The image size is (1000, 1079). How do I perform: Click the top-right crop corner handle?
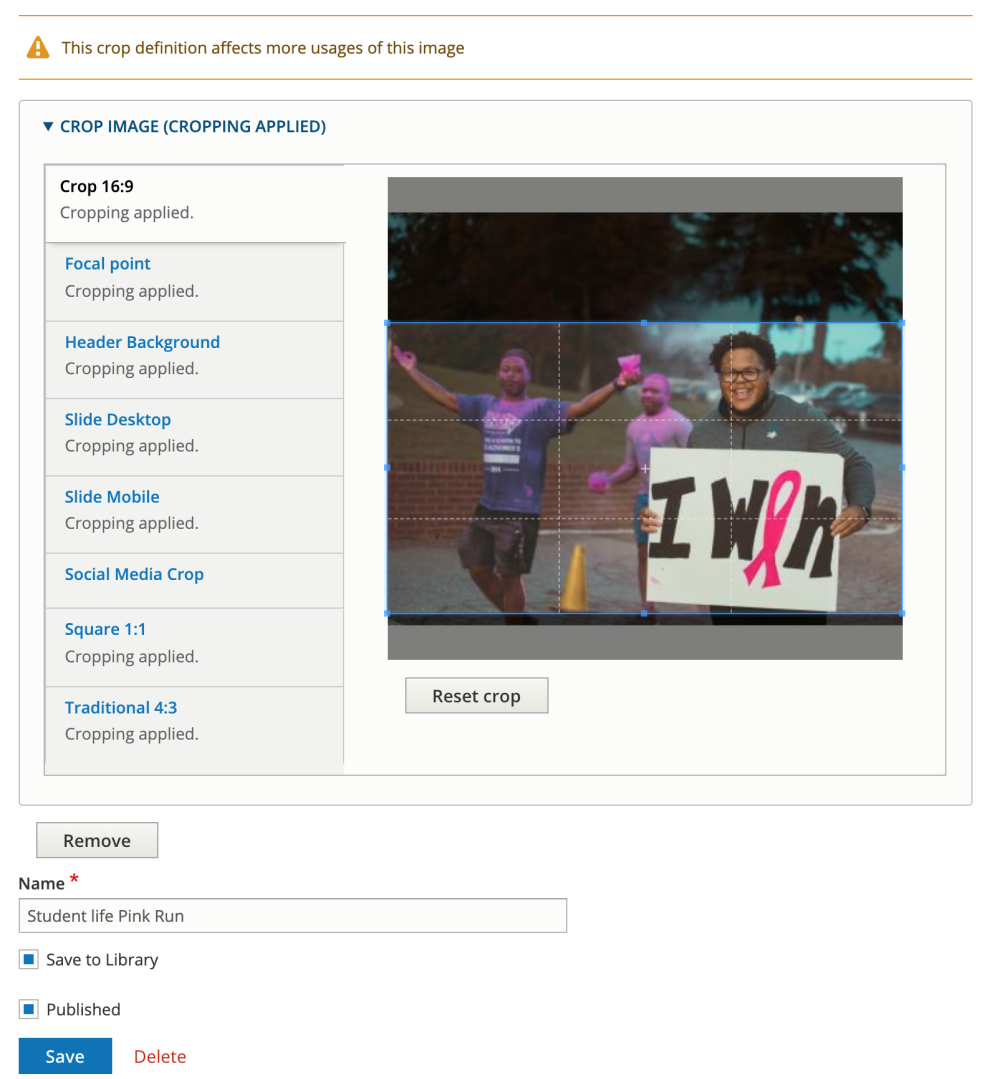click(902, 323)
